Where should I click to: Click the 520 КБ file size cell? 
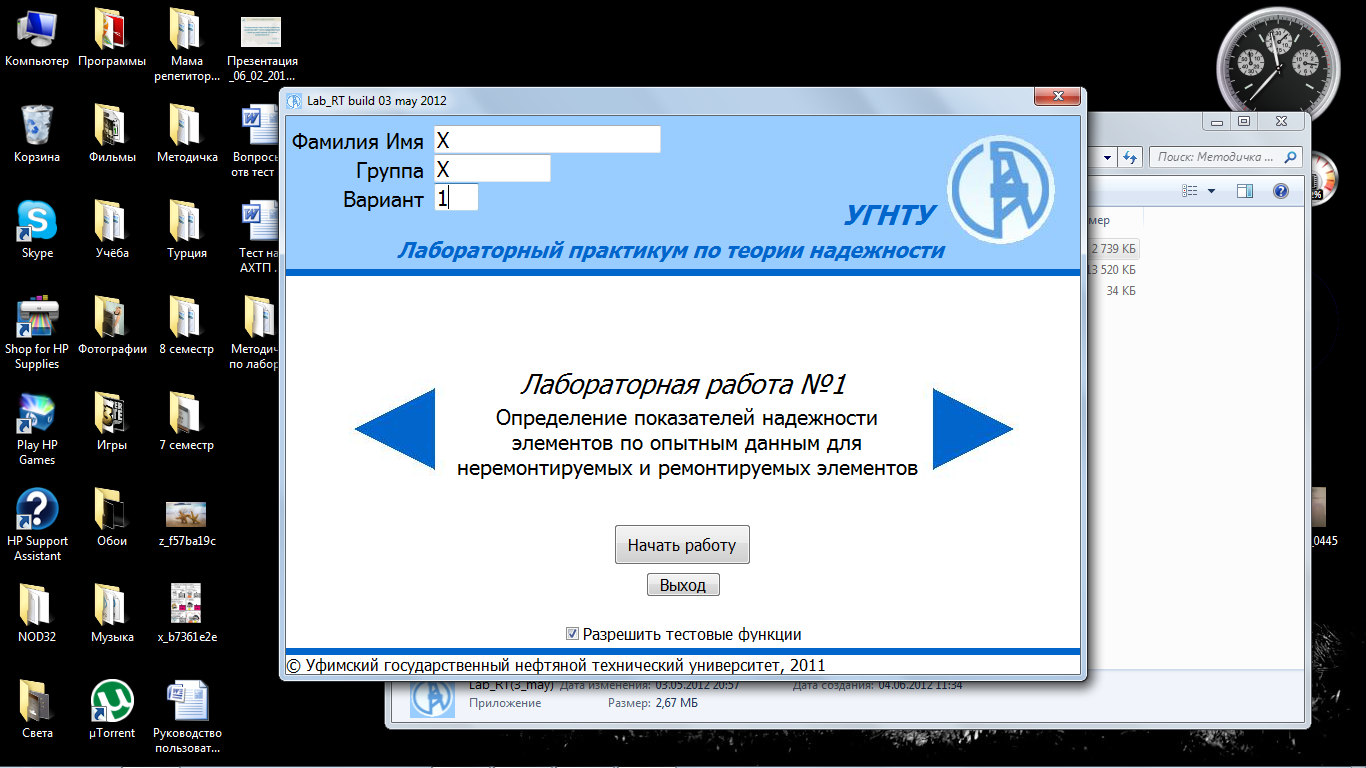pos(1112,270)
